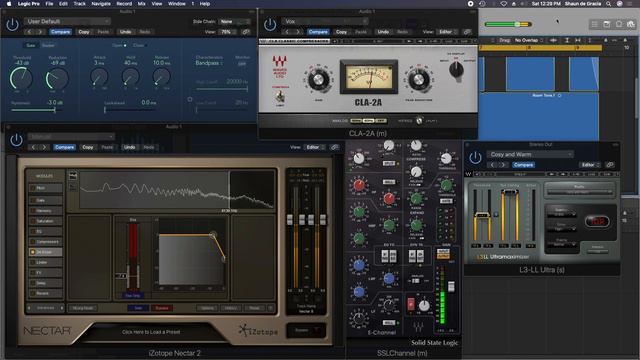Screen dimensions: 640x360
Task: Open User Default preset dropdown in Noise Gate
Action: click(x=67, y=21)
